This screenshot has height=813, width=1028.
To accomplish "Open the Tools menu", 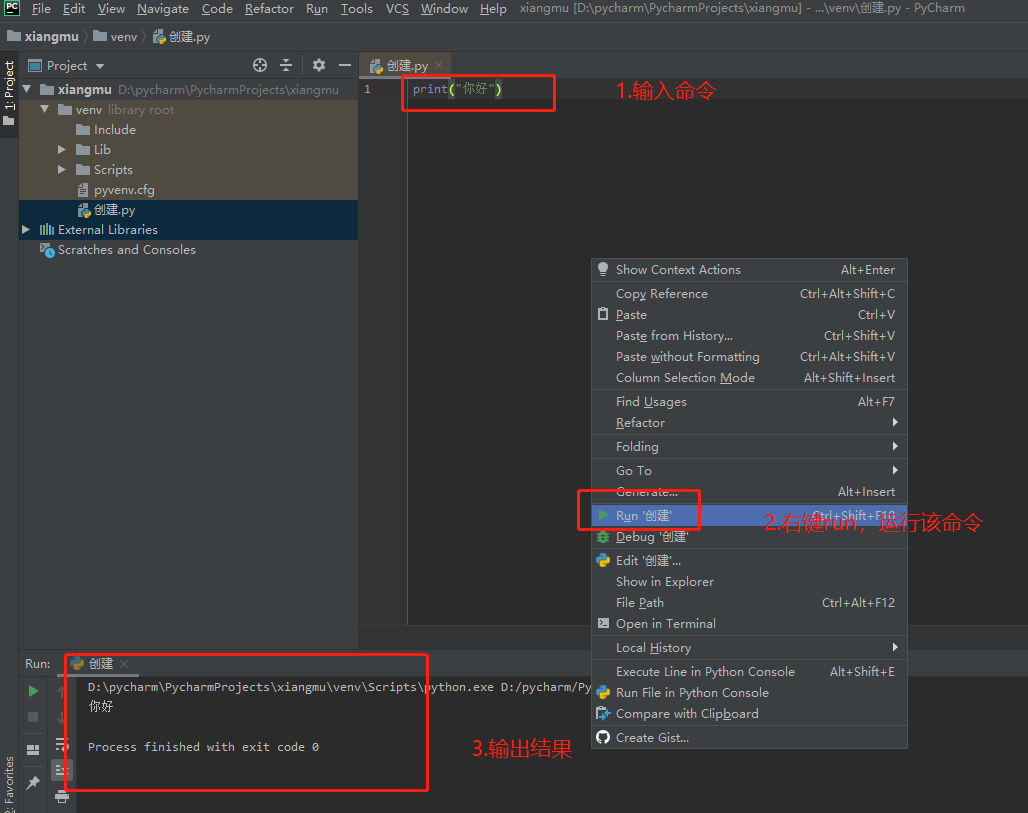I will click(356, 9).
